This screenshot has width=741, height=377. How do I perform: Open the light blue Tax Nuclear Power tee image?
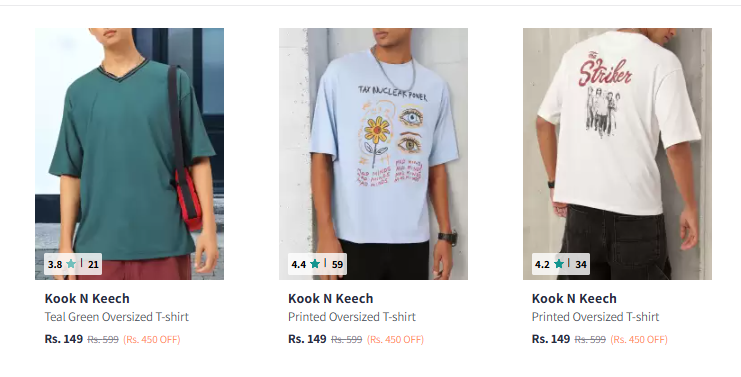click(x=373, y=154)
